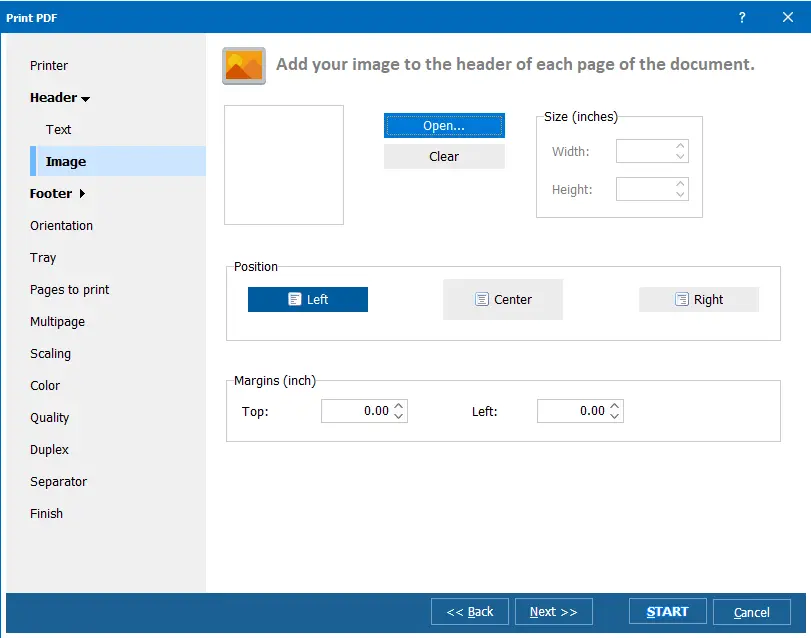Switch to Text header settings
The height and width of the screenshot is (638, 811).
coord(58,129)
